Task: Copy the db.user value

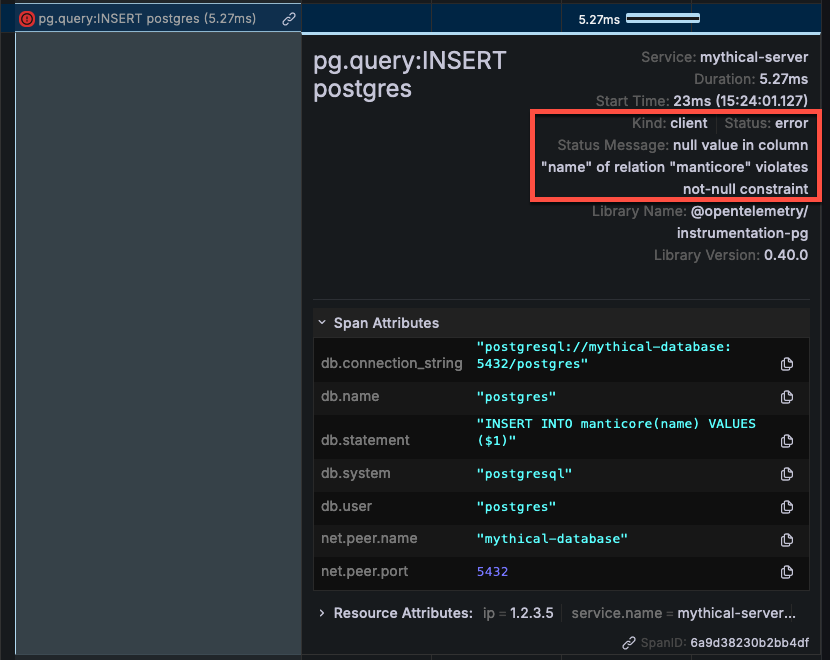Action: click(787, 507)
